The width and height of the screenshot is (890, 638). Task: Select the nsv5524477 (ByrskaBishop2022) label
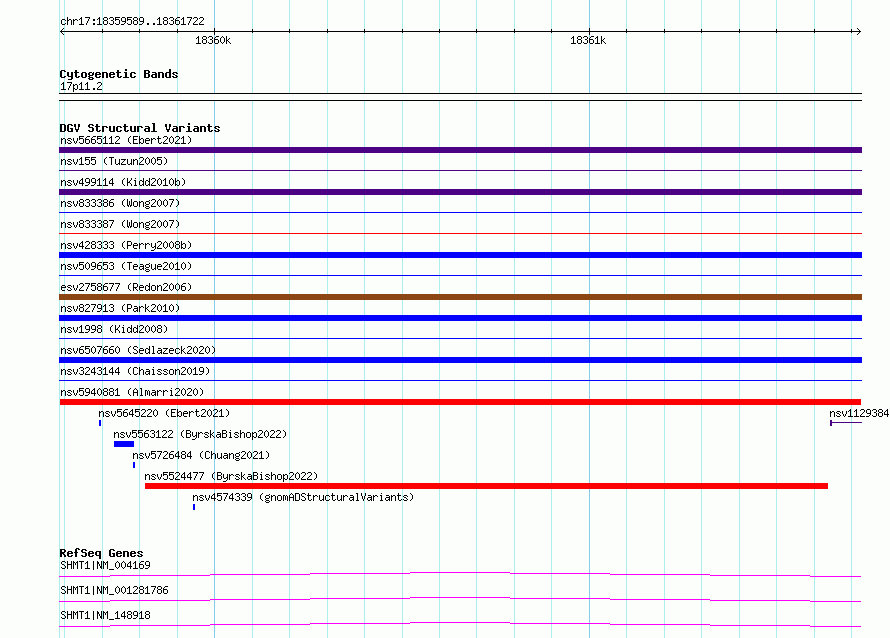point(231,476)
